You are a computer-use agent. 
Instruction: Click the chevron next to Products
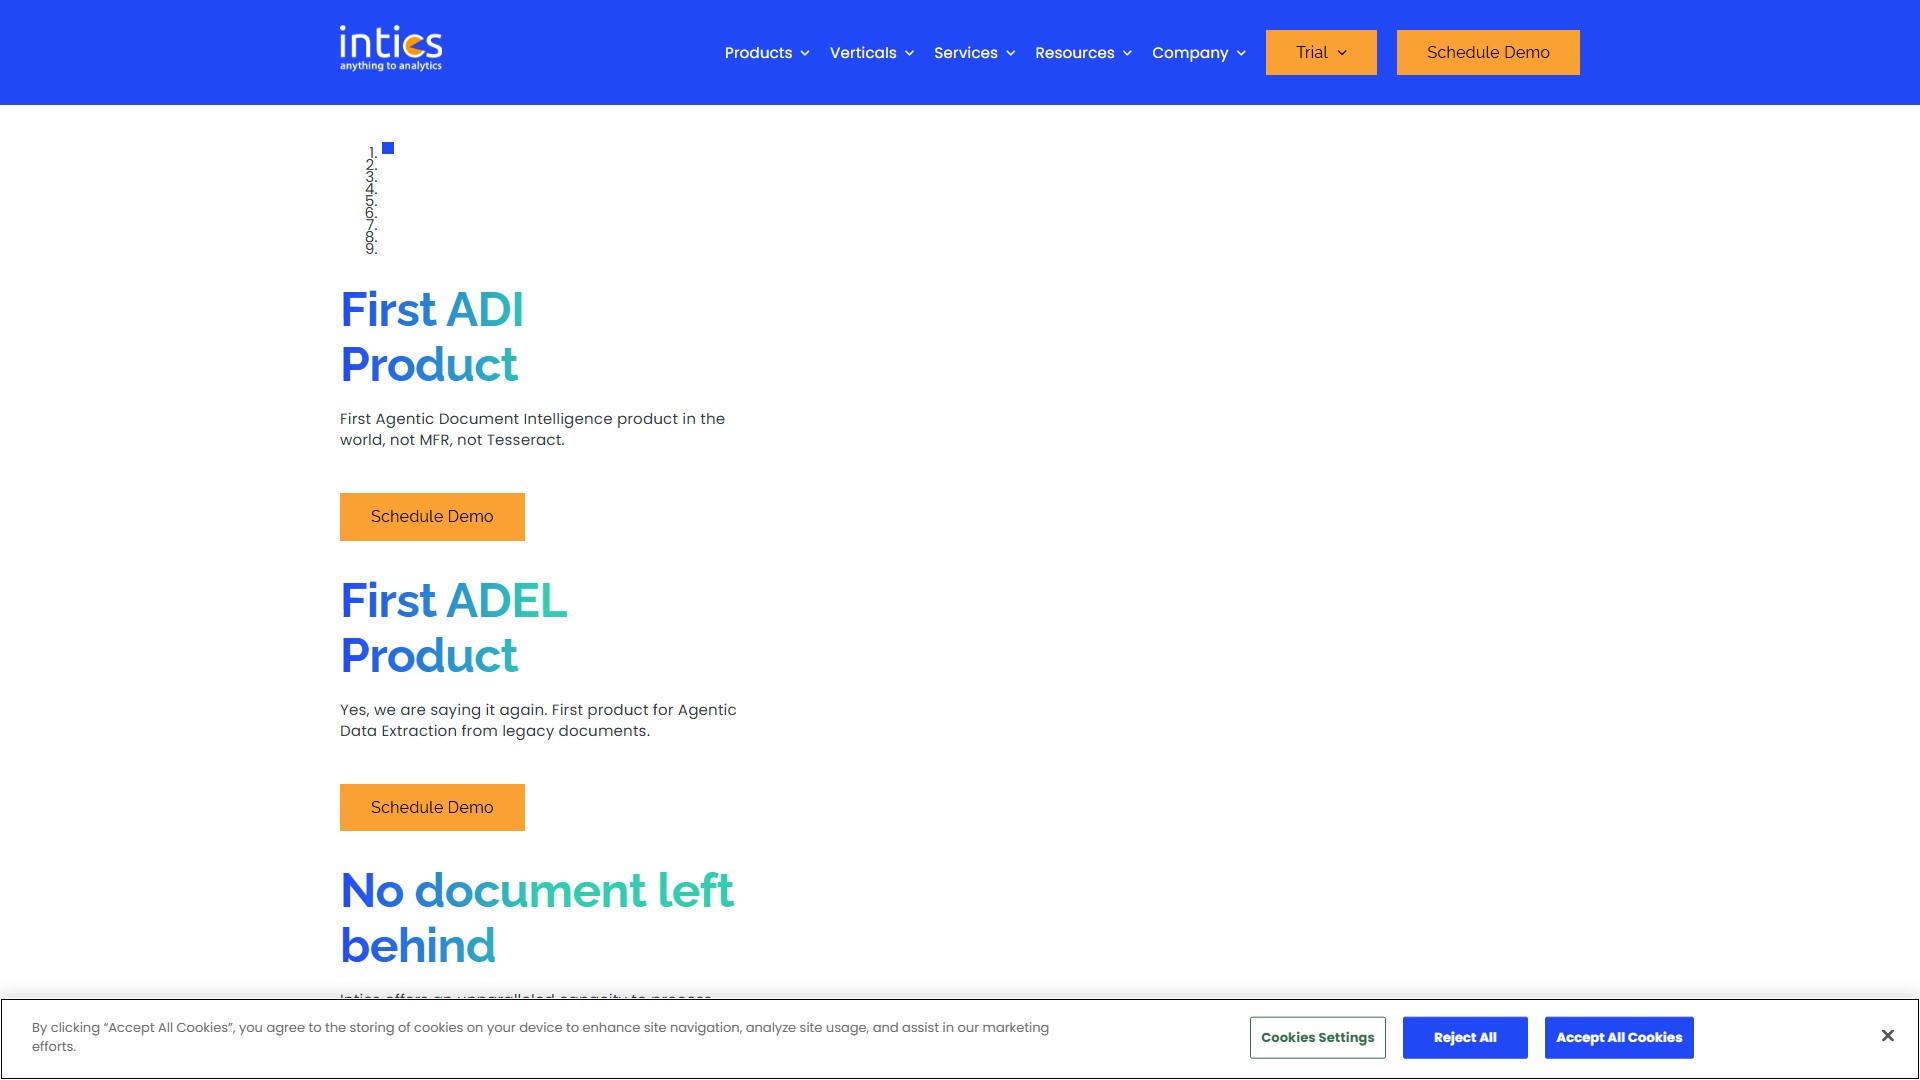click(x=805, y=53)
